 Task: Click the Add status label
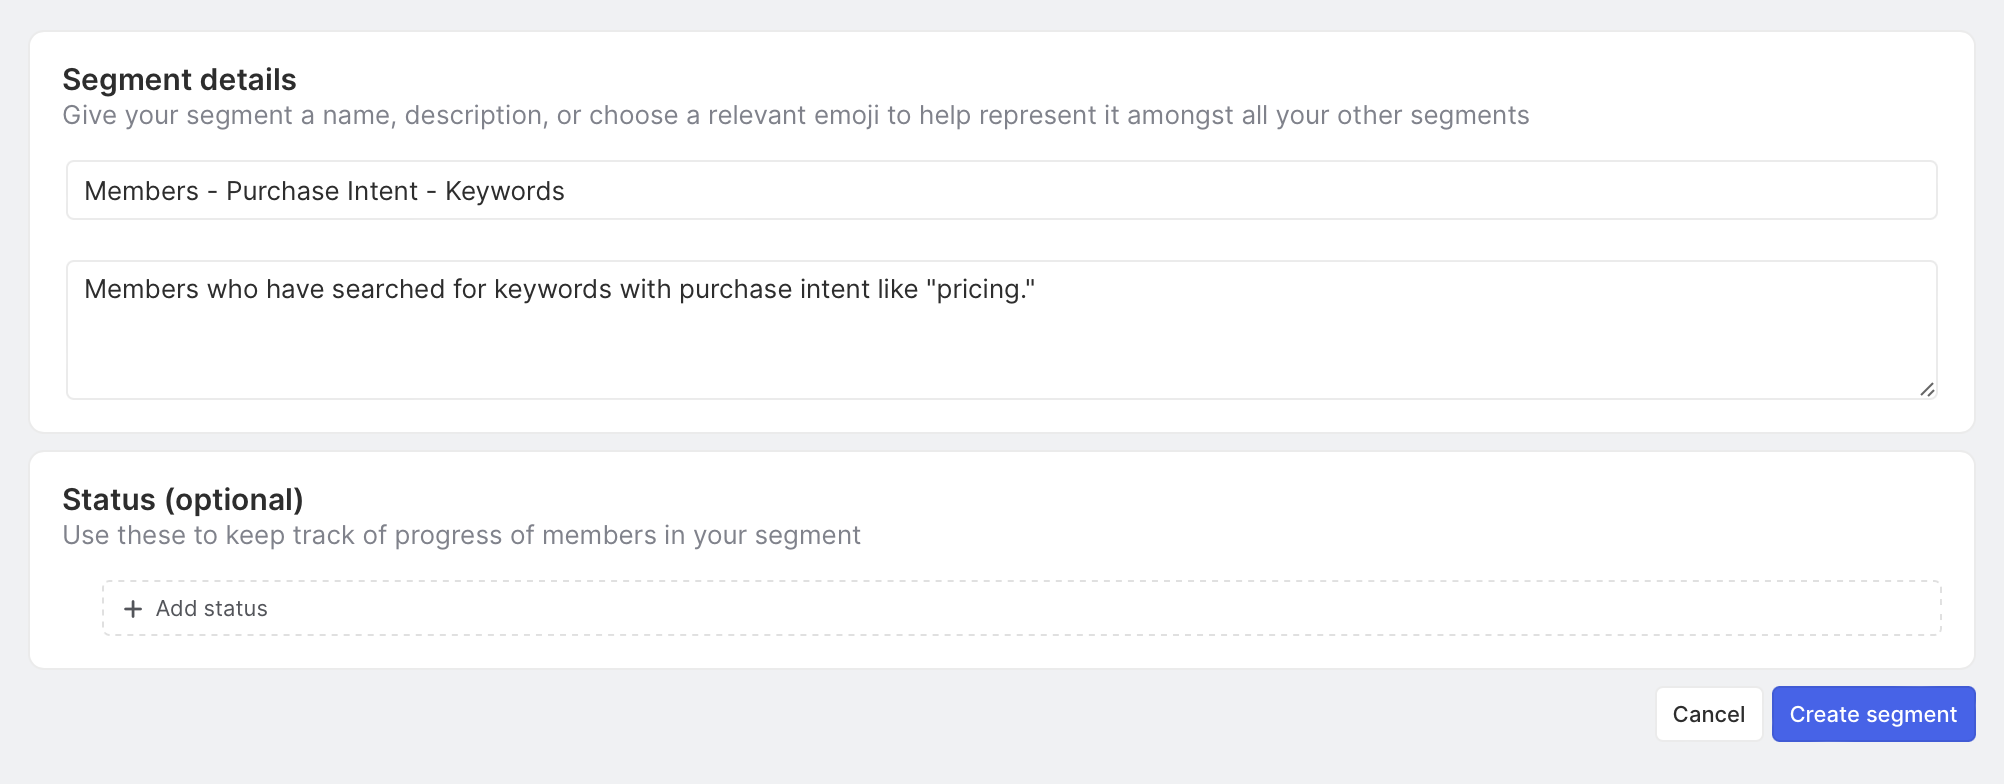click(212, 609)
